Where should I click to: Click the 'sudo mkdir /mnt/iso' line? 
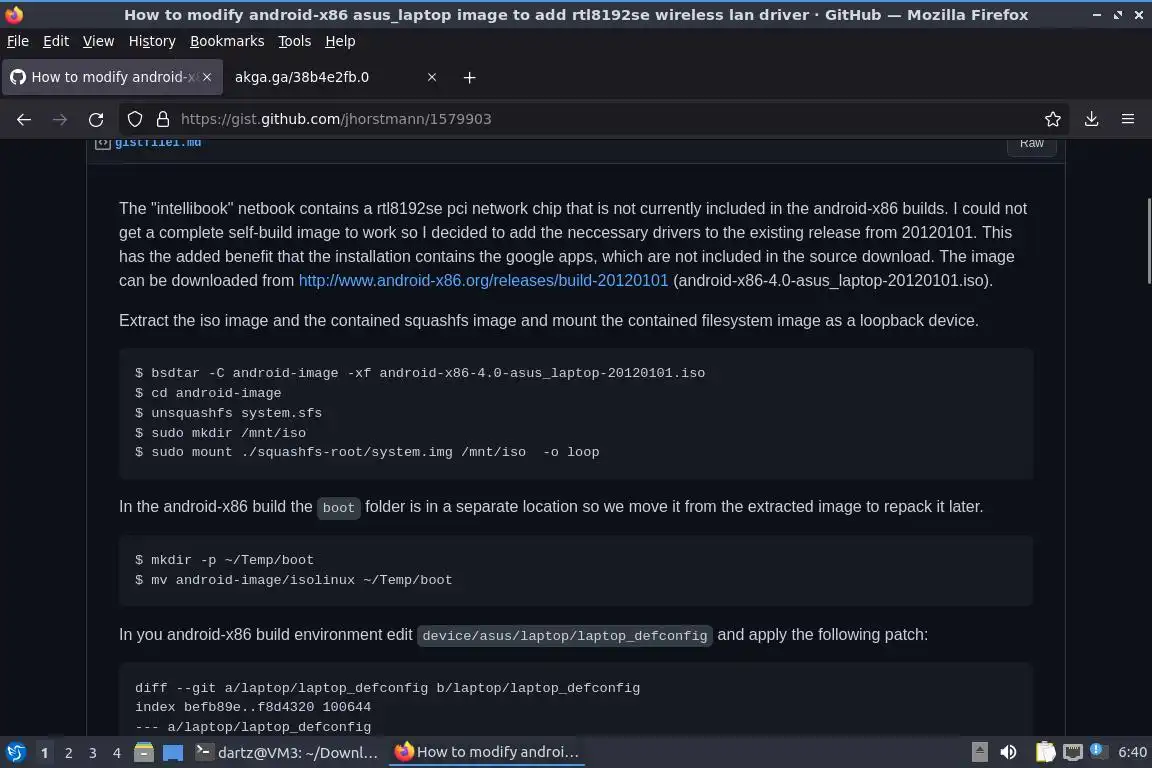(x=220, y=433)
